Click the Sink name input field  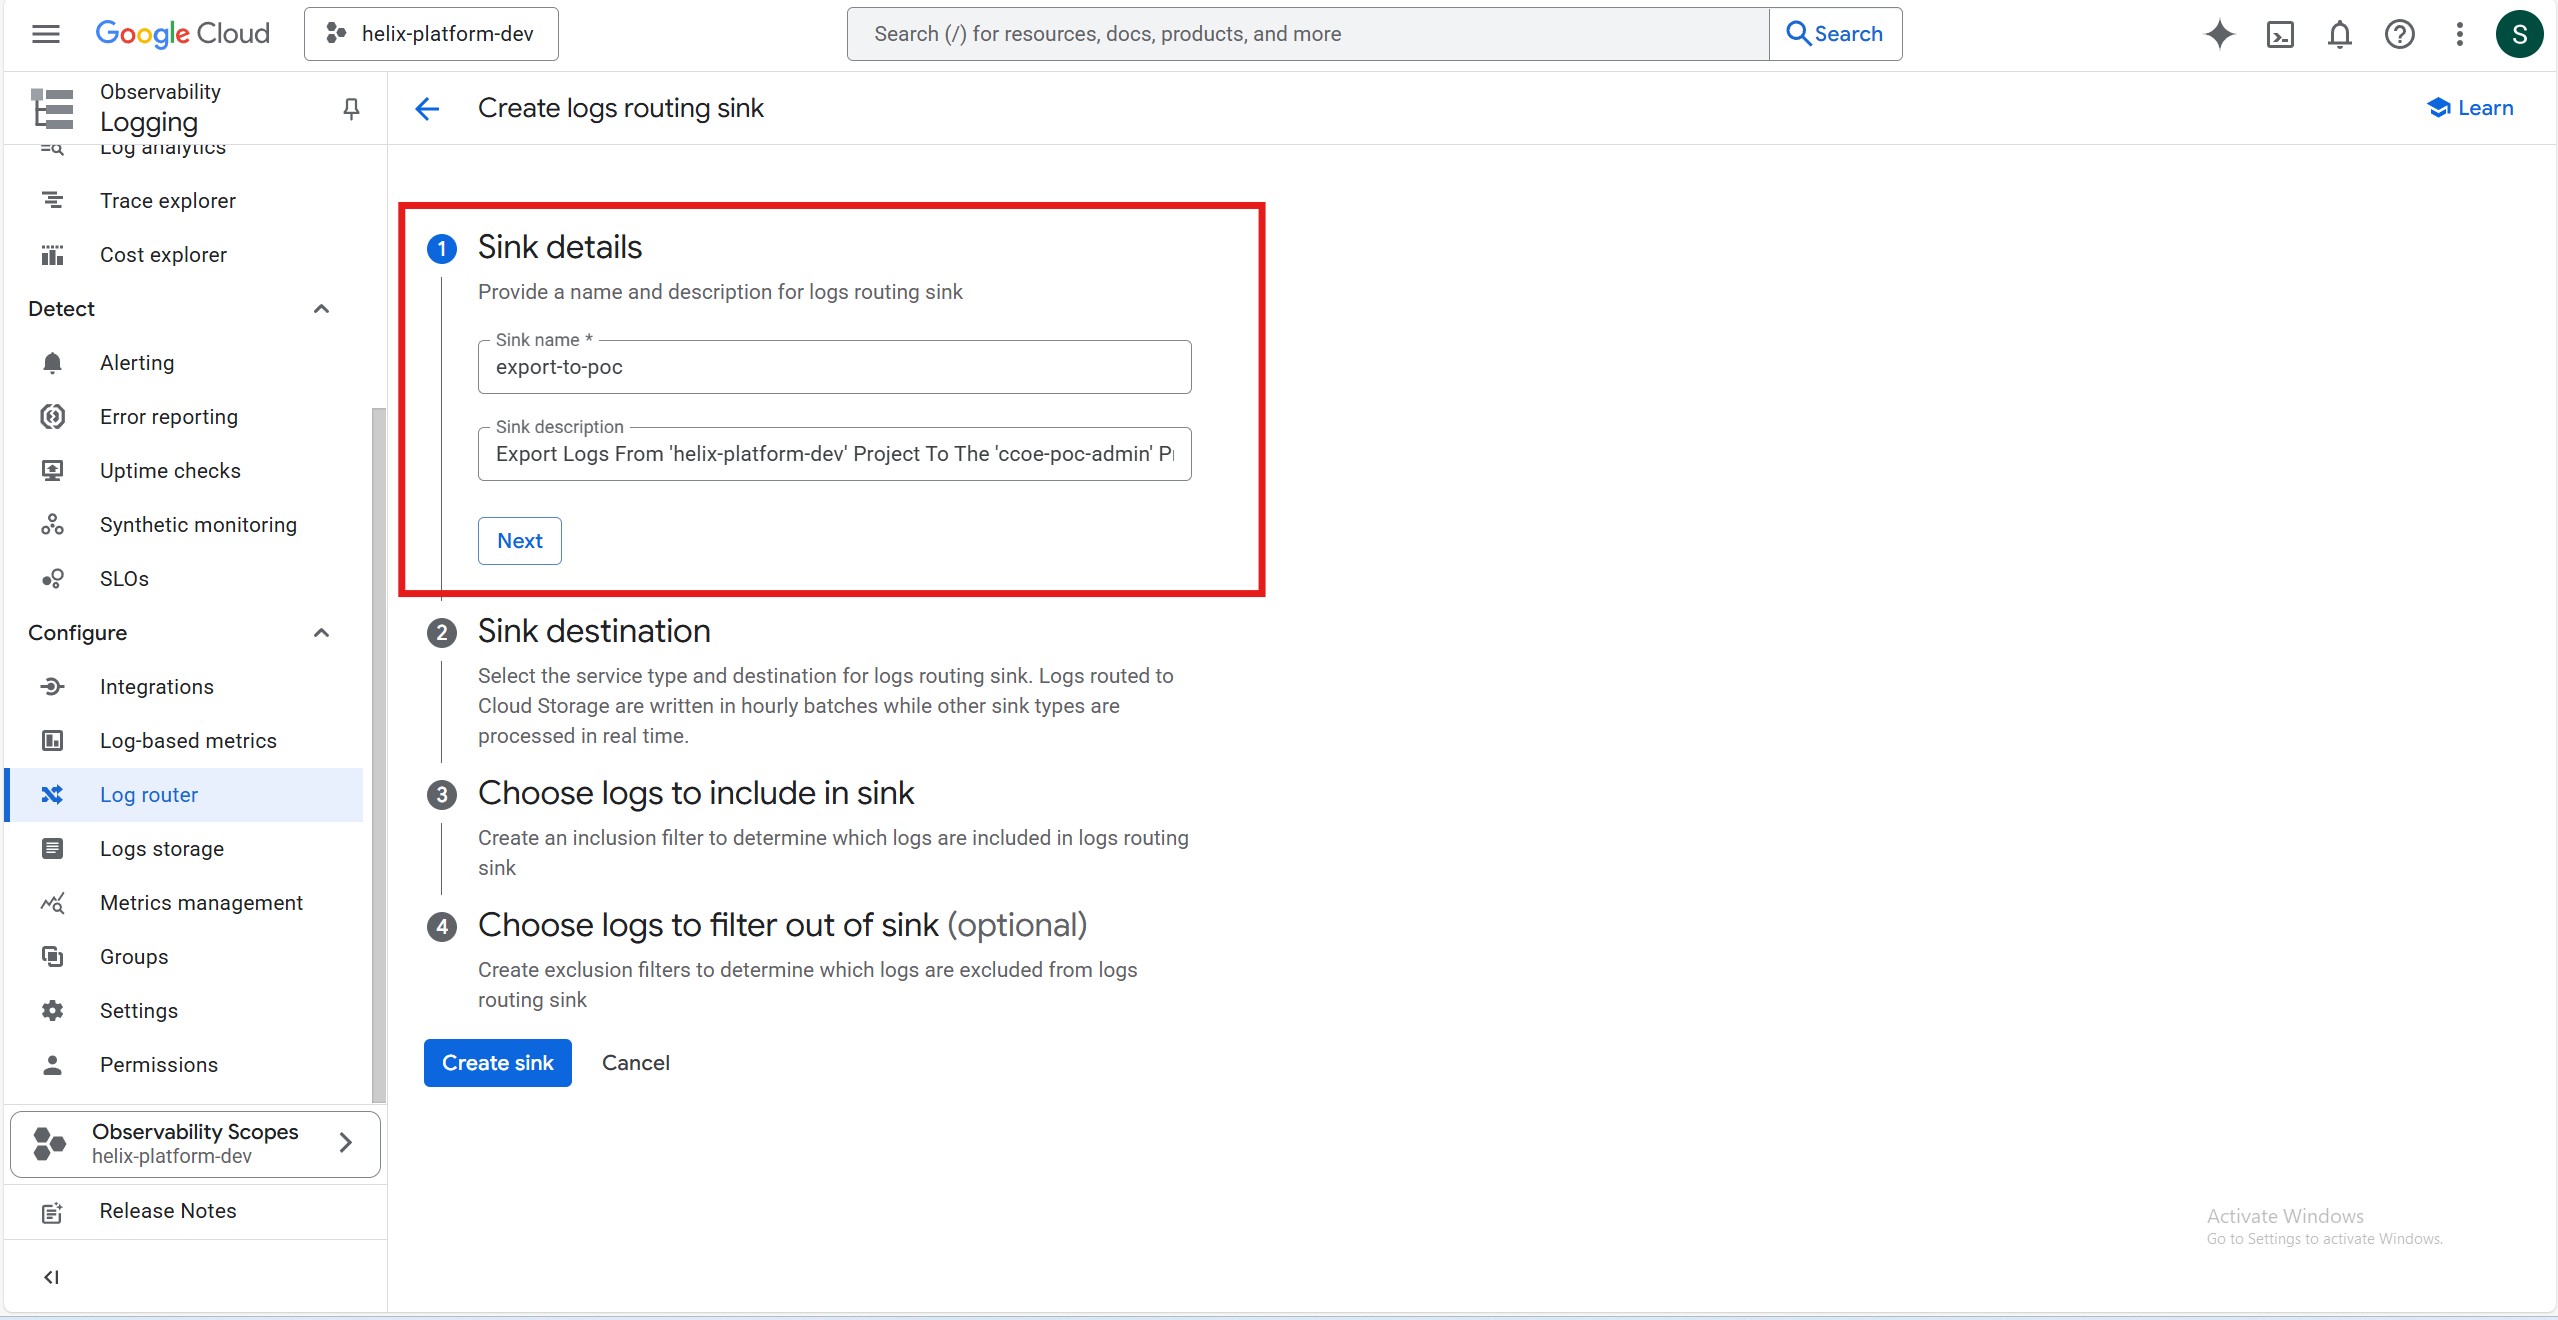click(x=834, y=367)
